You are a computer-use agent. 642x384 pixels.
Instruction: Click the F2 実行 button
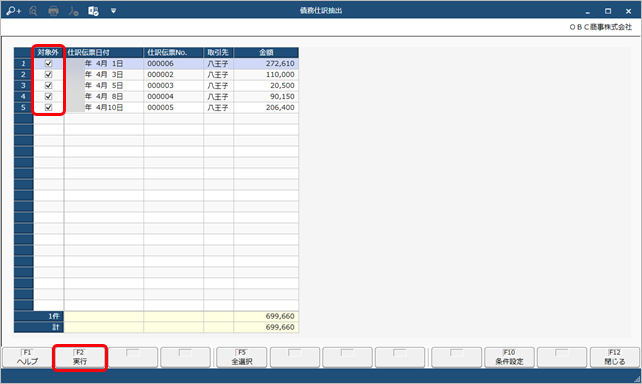[x=80, y=357]
